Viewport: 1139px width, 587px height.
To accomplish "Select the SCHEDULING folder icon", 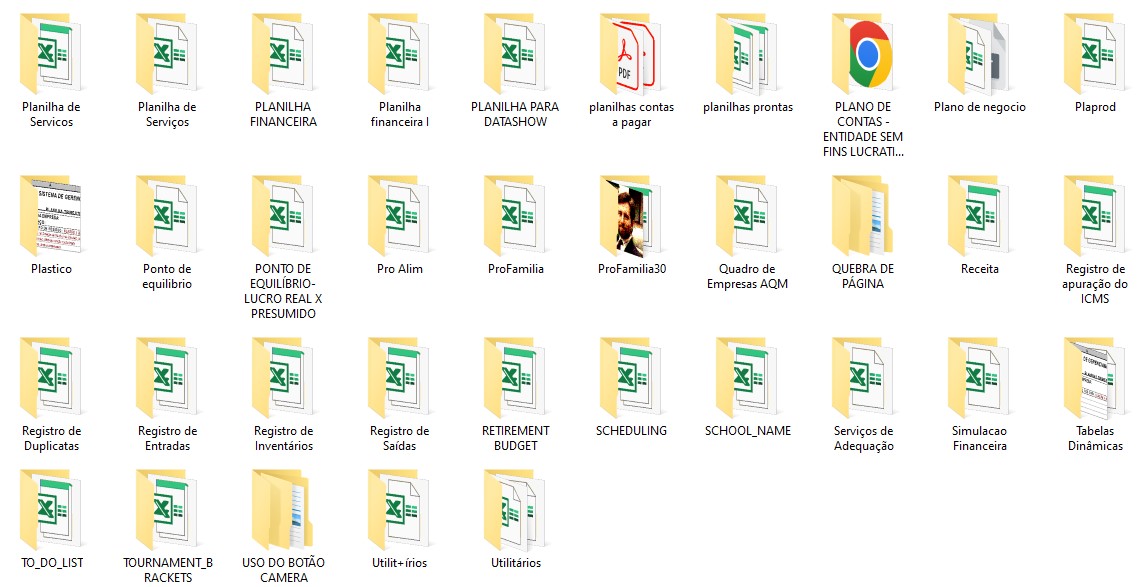I will coord(631,376).
